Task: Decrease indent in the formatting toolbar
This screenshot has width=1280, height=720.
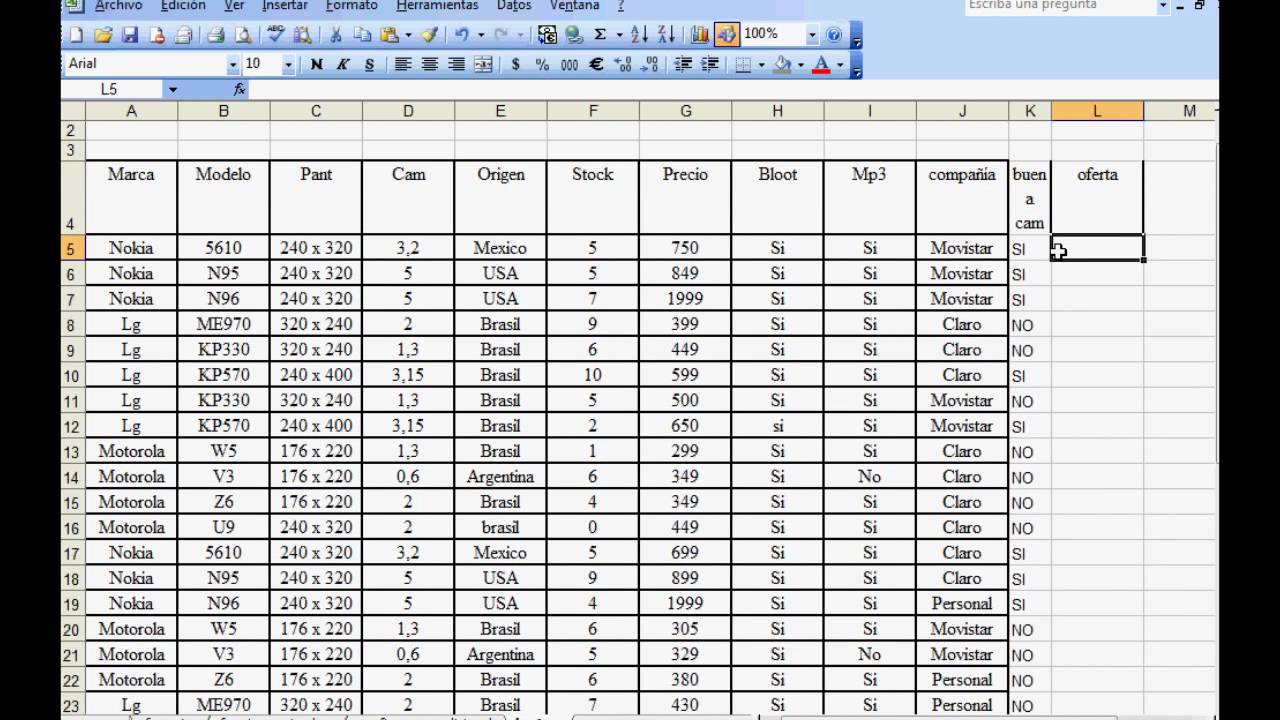Action: pyautogui.click(x=684, y=64)
